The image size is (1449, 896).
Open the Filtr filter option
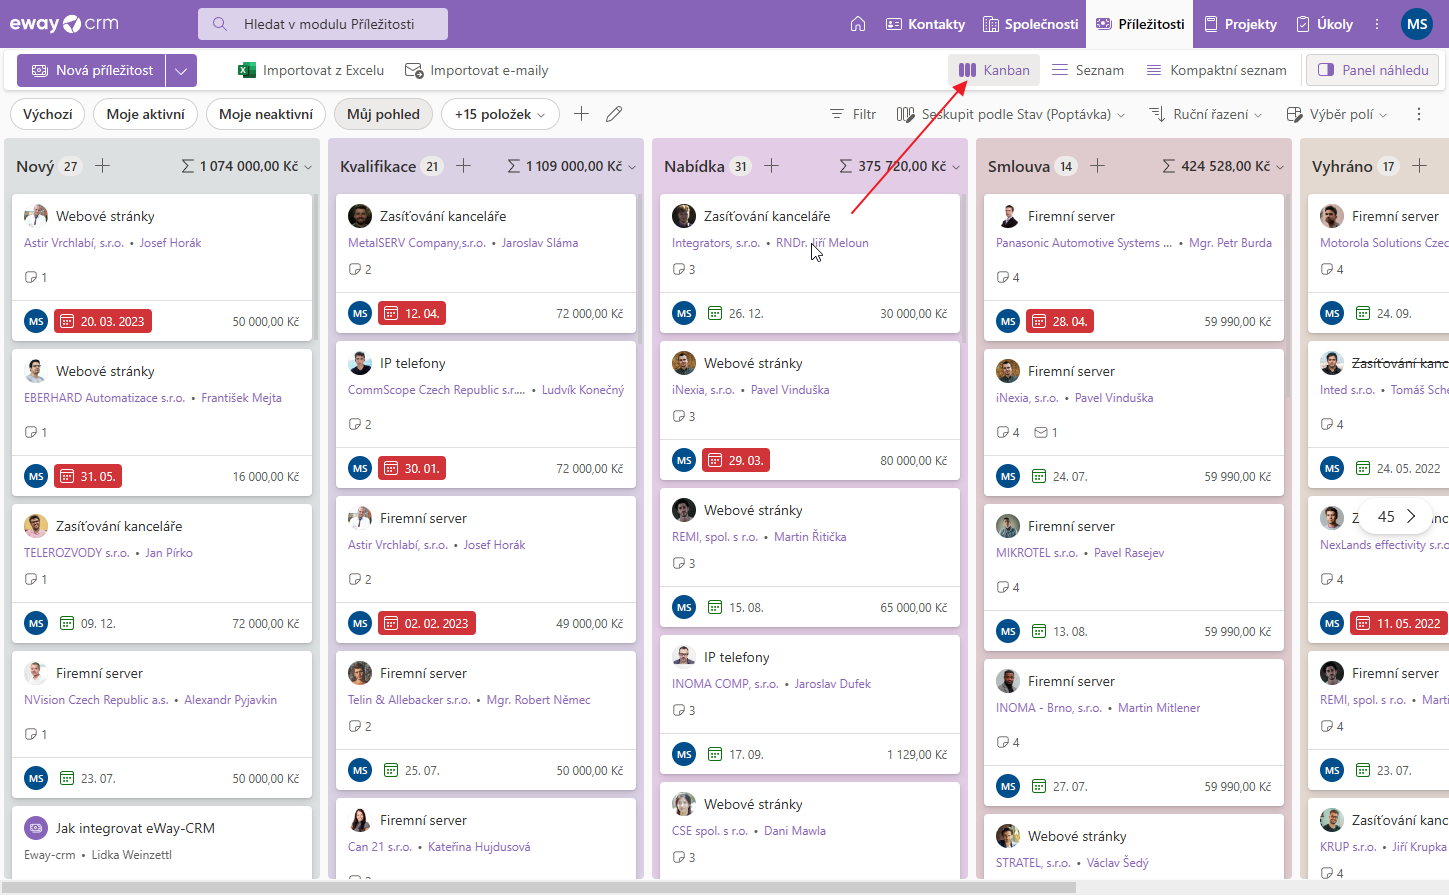[x=853, y=114]
